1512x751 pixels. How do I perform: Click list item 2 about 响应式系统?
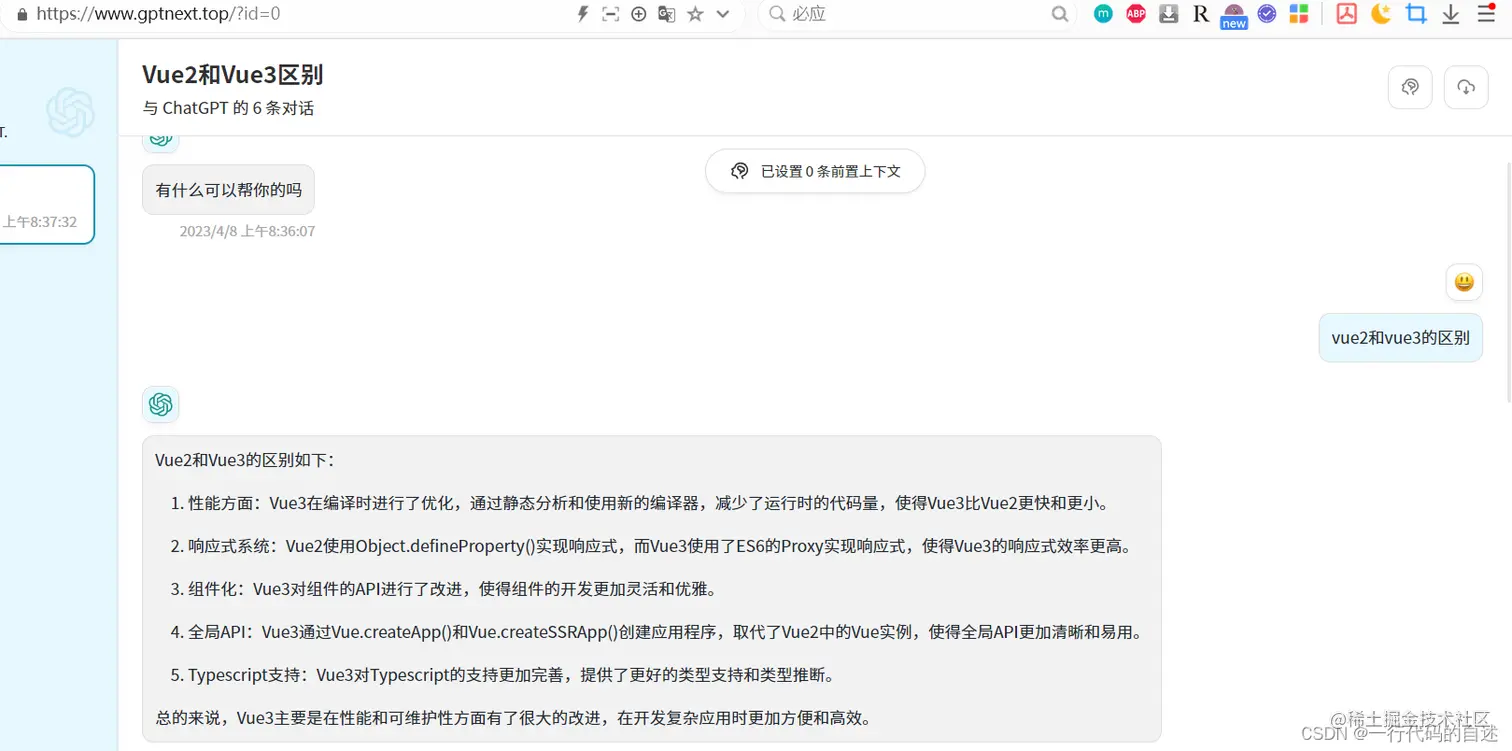(x=650, y=546)
